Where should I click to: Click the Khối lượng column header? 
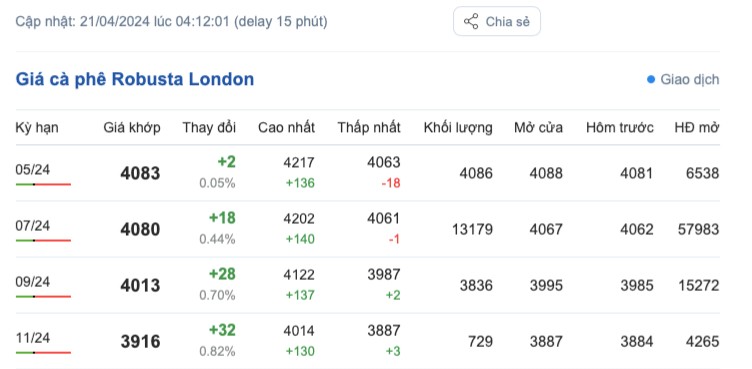point(458,128)
